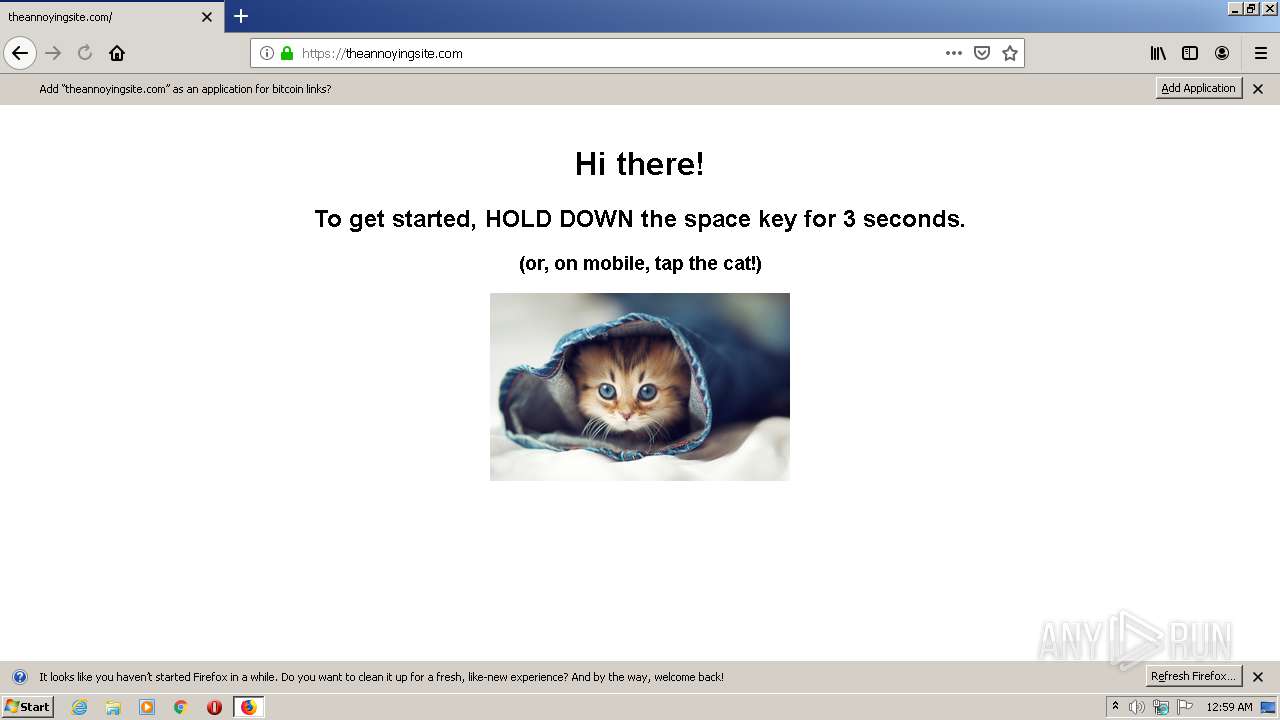The image size is (1280, 720).
Task: Open the volume control in system tray
Action: 1137,707
